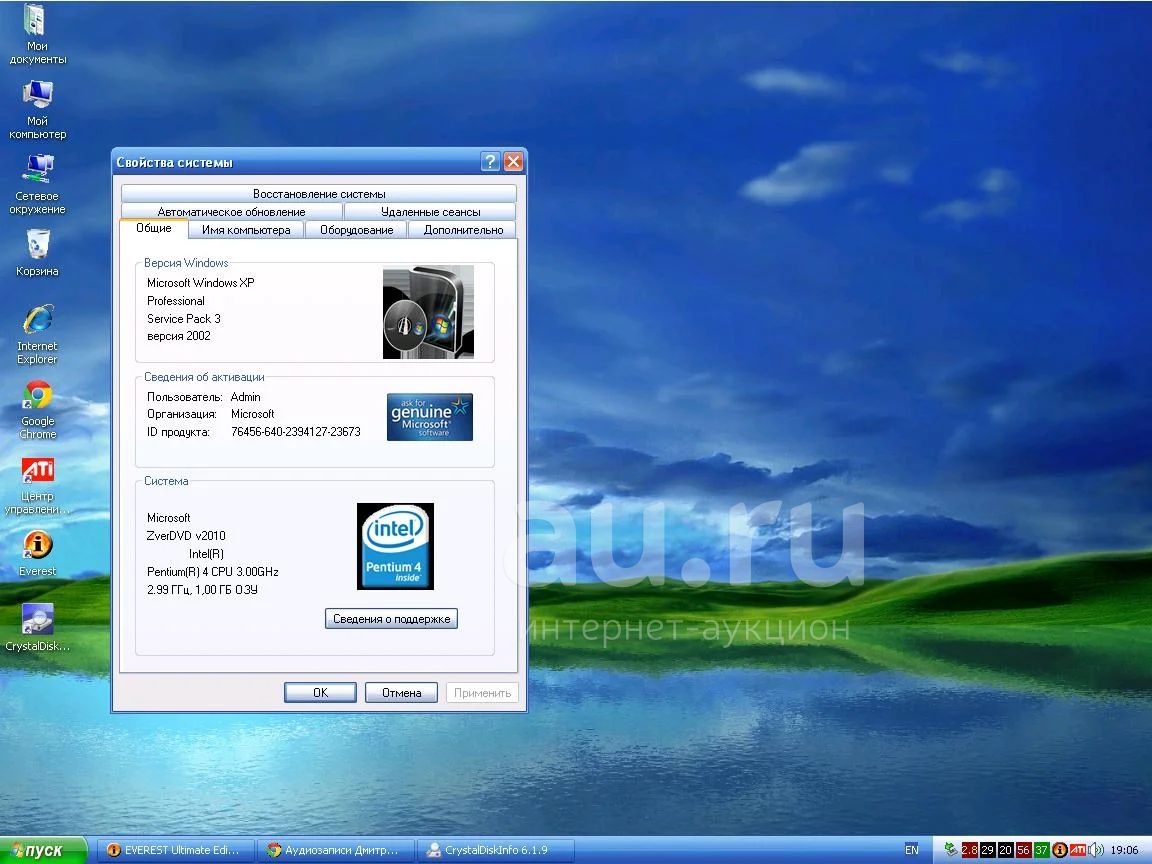Close the Свойства системы dialog

coord(514,162)
